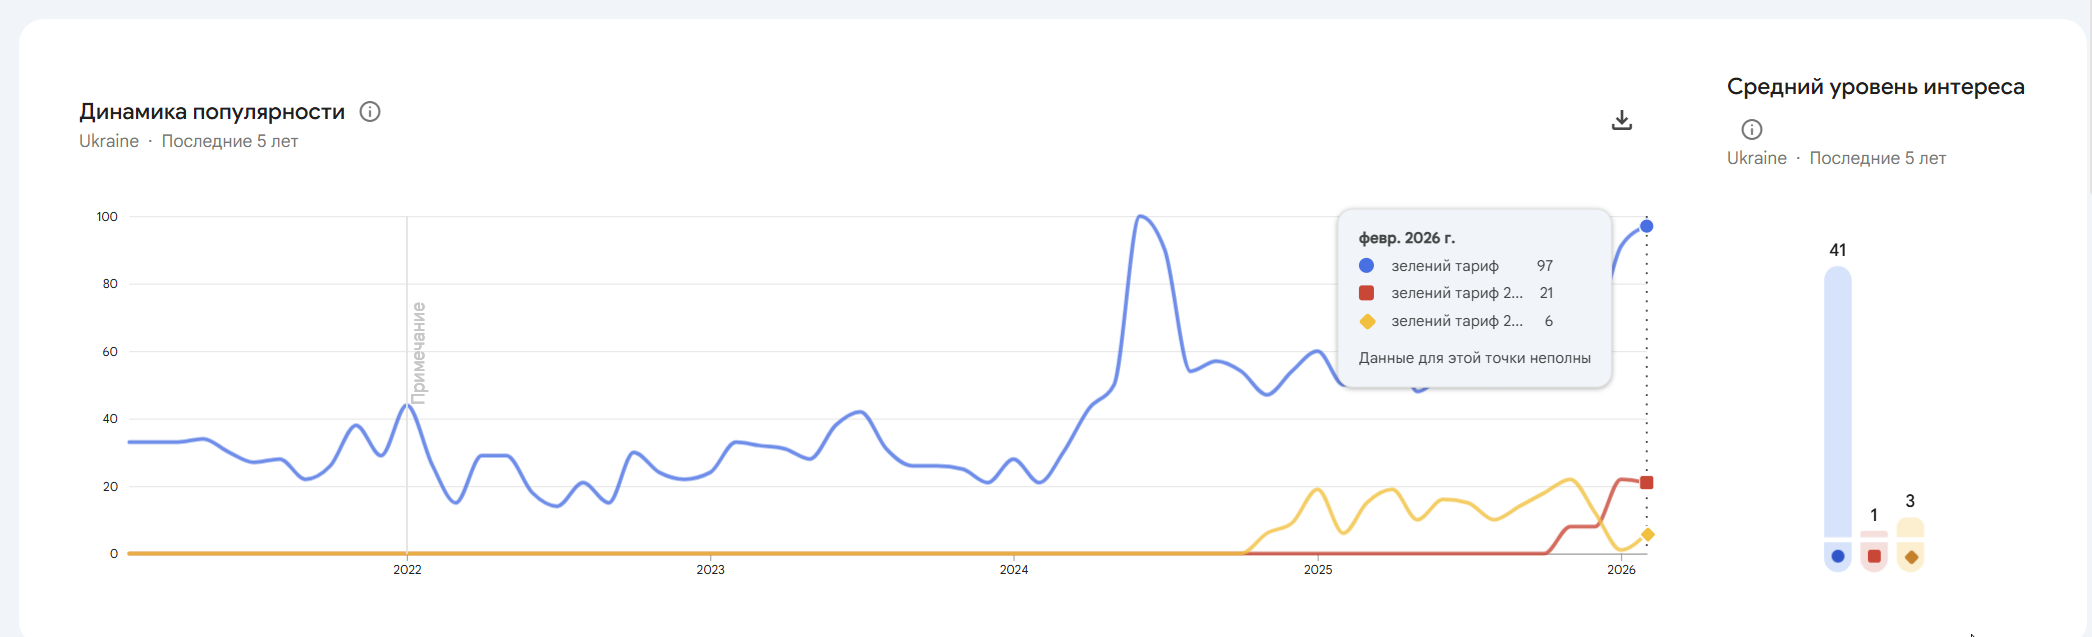
Task: Select the short yellow bar labeled 3
Action: [1911, 527]
